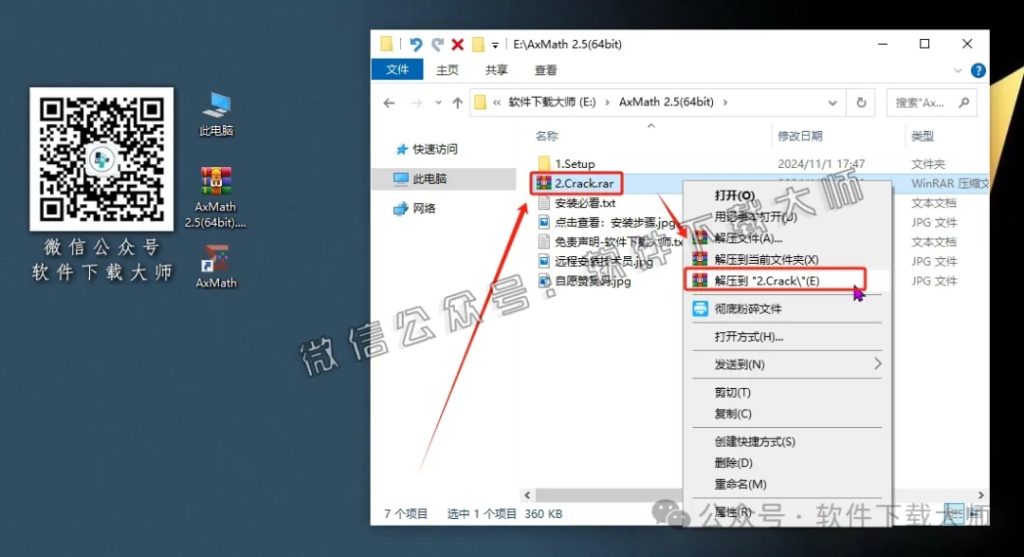Click search magnifier icon

964,103
